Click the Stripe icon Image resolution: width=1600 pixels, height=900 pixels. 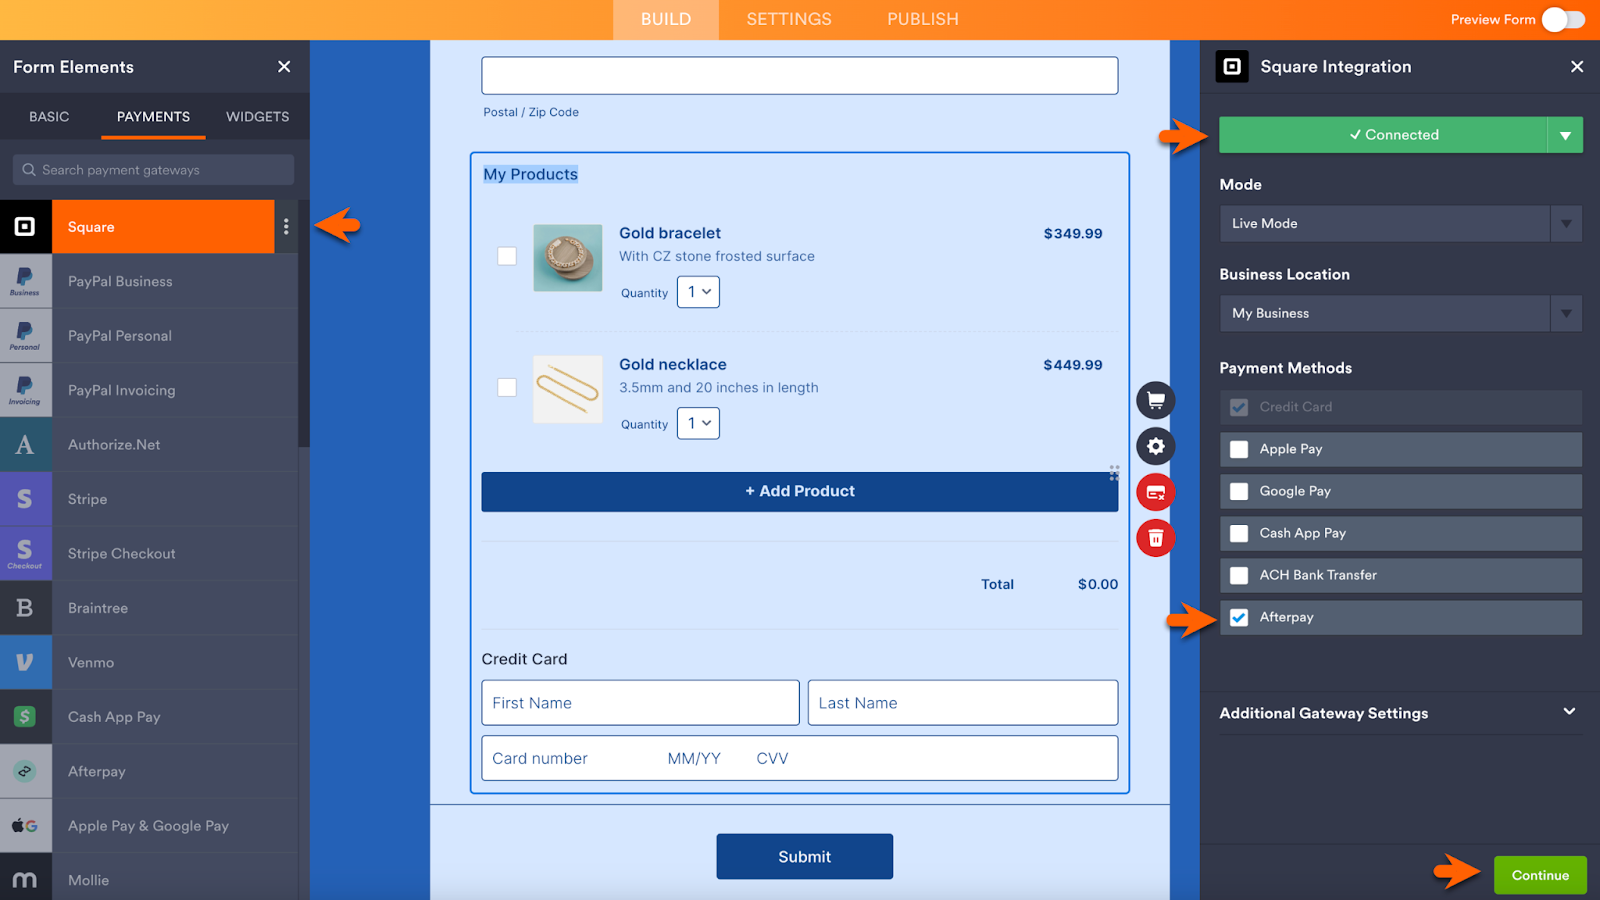coord(25,499)
